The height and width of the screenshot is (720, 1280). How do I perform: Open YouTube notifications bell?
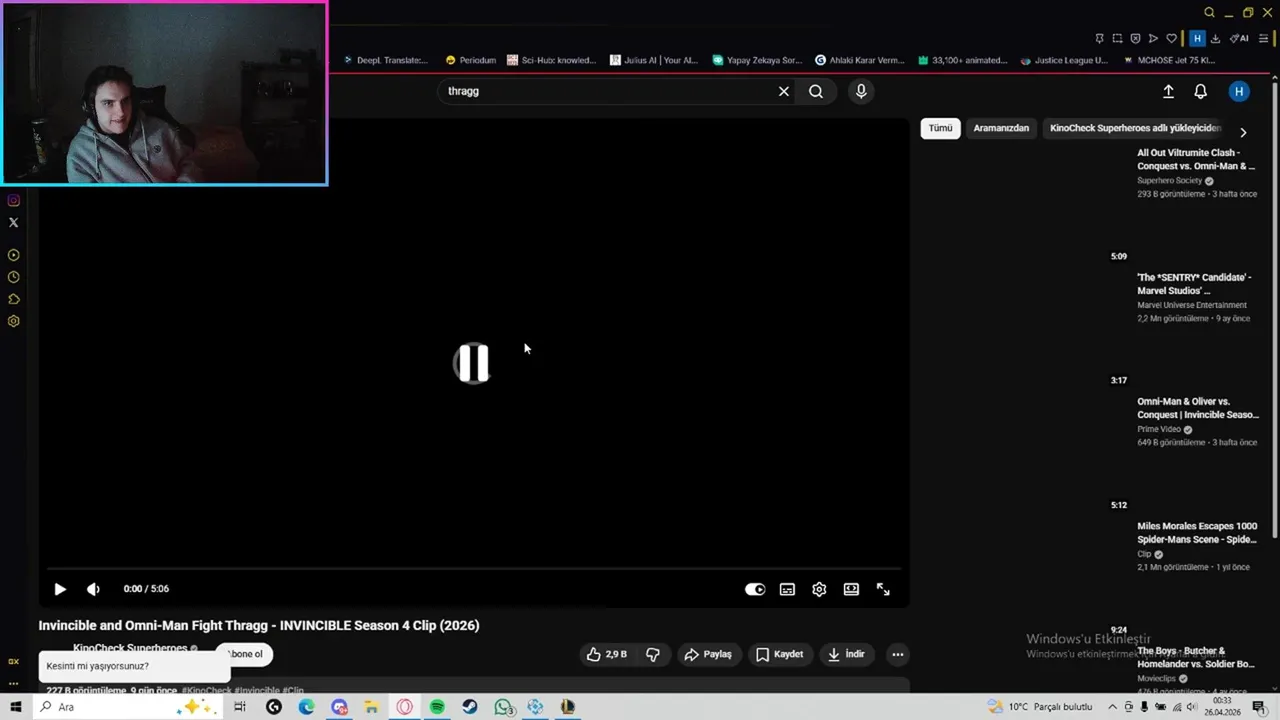pyautogui.click(x=1201, y=91)
